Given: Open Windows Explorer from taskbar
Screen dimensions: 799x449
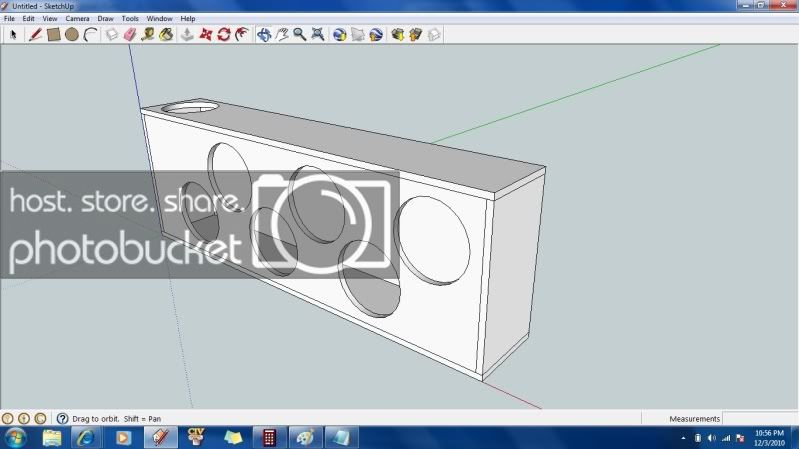Looking at the screenshot, I should (x=51, y=437).
